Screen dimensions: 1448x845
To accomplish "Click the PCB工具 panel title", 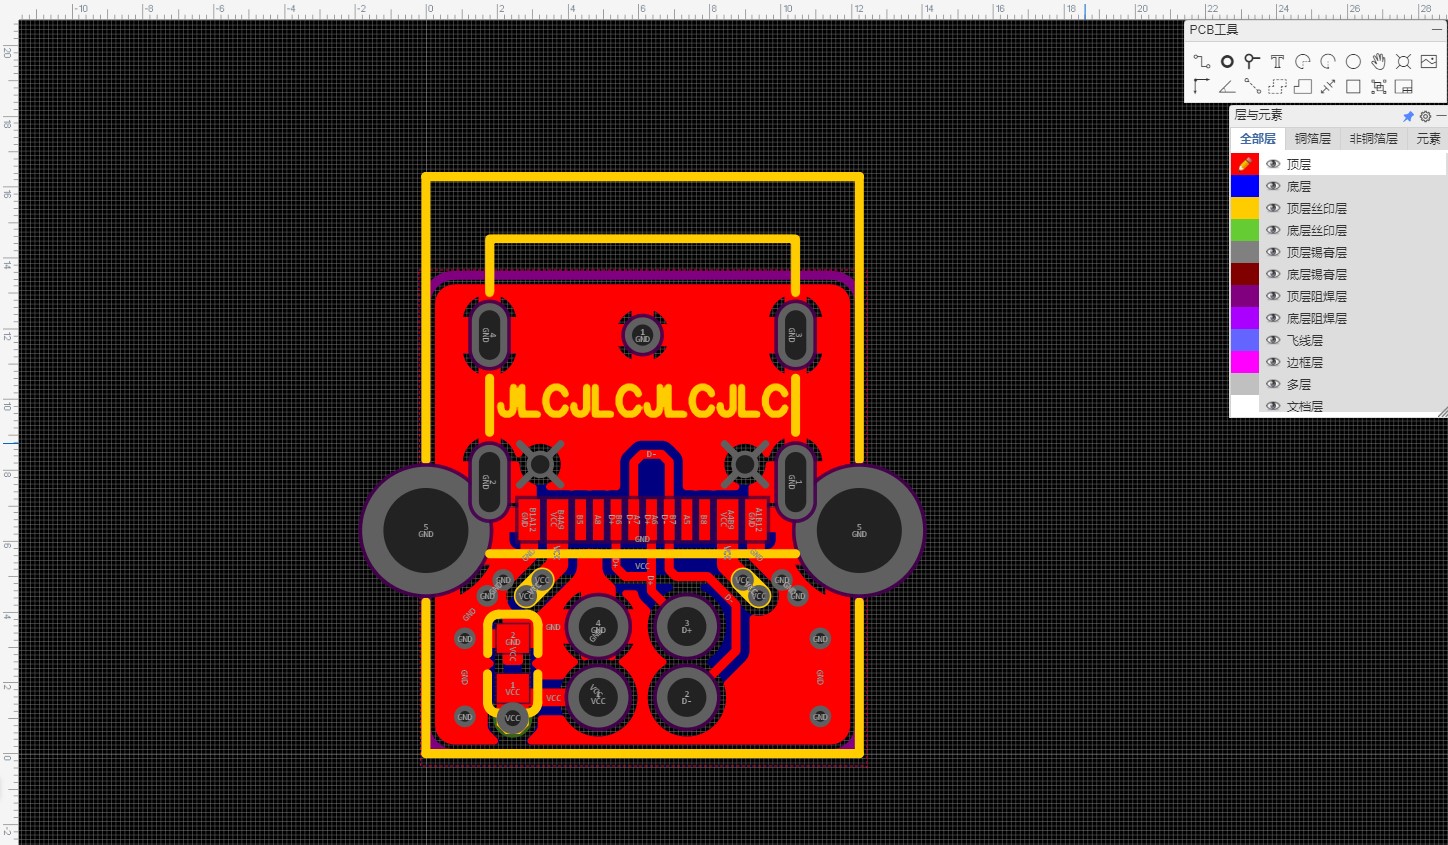I will pyautogui.click(x=1214, y=30).
